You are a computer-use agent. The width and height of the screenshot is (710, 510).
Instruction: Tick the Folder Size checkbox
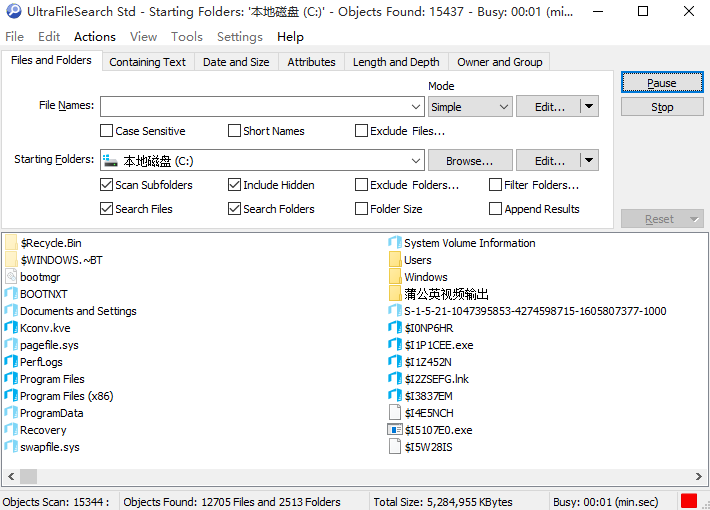tap(361, 209)
